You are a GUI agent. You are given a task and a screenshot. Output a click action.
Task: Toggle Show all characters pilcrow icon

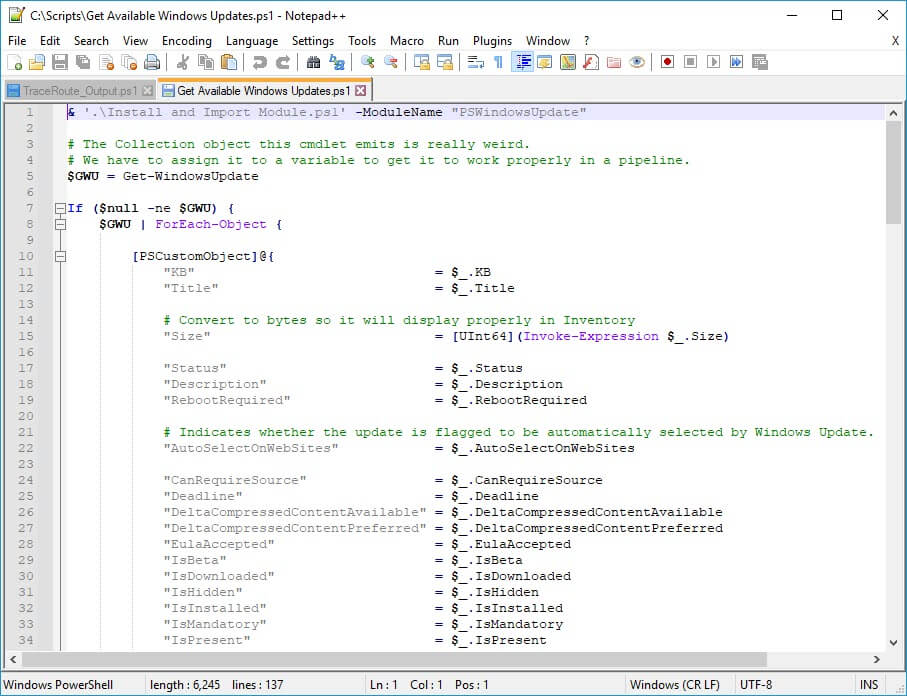click(x=498, y=62)
